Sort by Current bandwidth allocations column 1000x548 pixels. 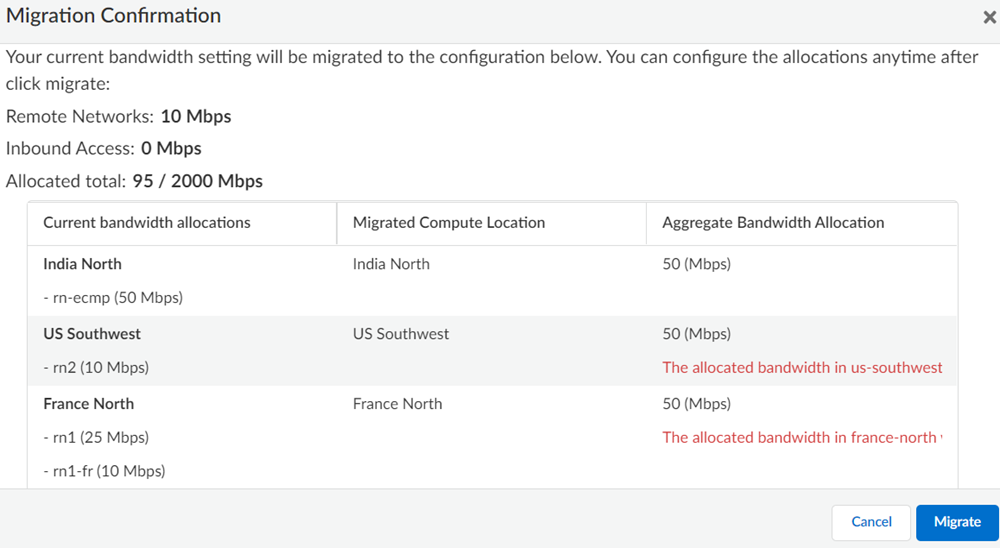(x=147, y=223)
